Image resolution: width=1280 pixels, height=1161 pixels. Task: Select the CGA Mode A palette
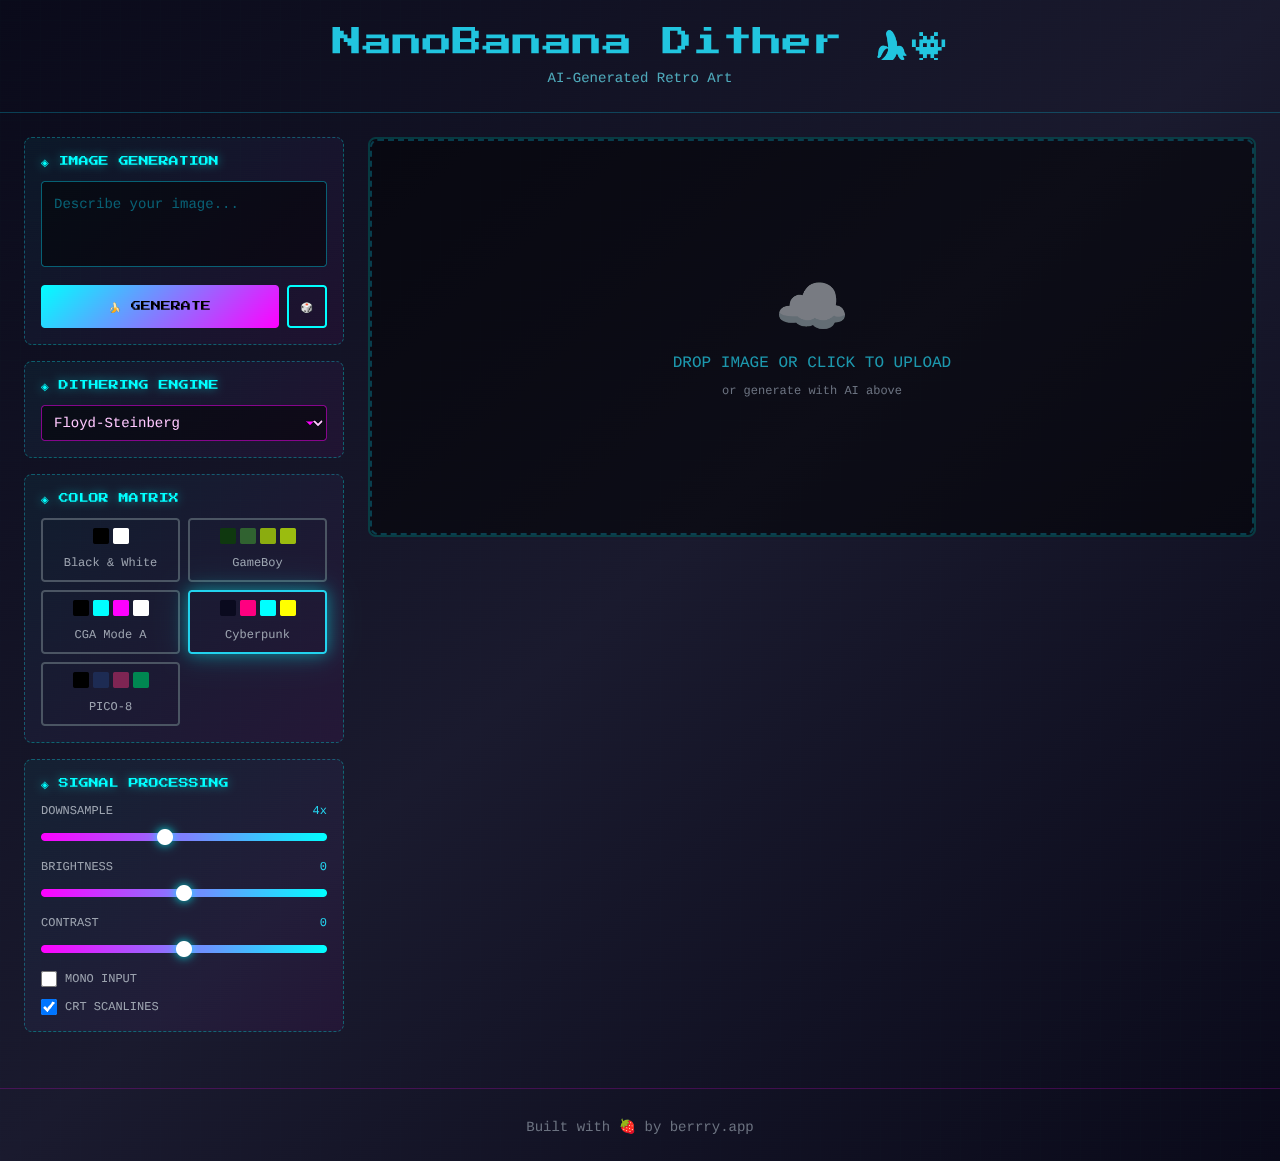(110, 621)
